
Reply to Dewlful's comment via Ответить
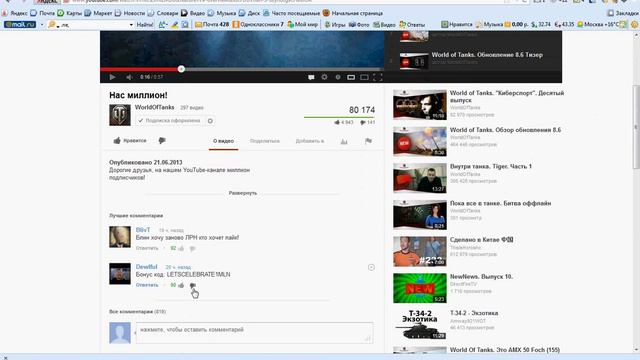click(x=147, y=285)
